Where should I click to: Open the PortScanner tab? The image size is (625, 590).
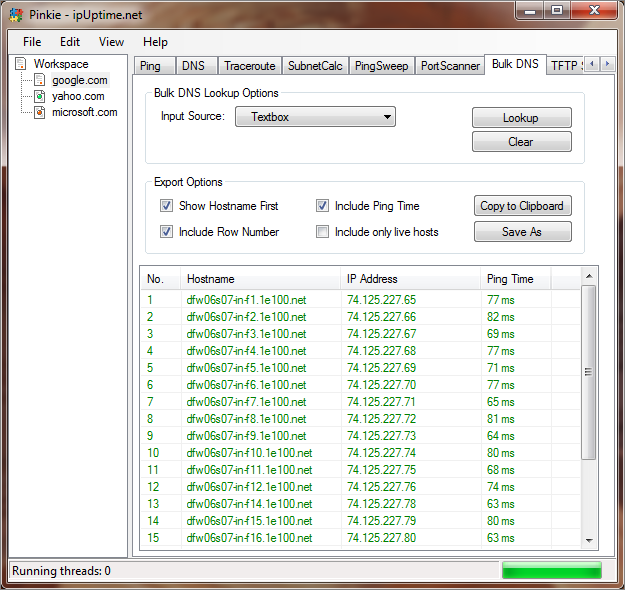pos(449,66)
